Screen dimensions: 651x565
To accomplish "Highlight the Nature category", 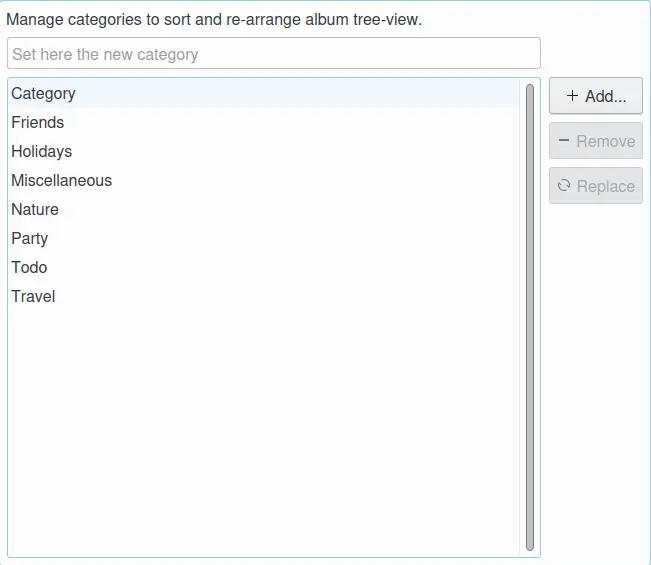I will click(x=35, y=209).
